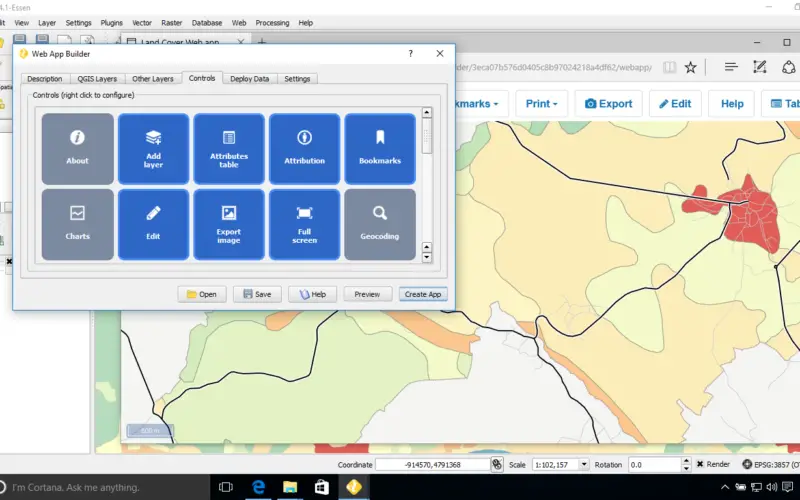Toggle the Full screen control tile
800x500 pixels.
(304, 224)
